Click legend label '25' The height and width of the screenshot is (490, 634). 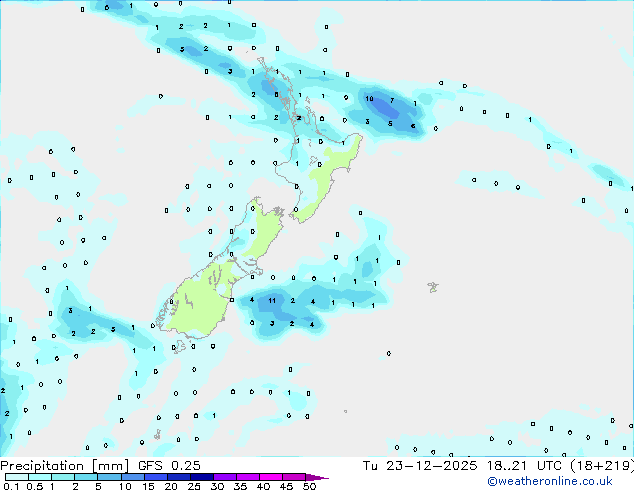194,486
